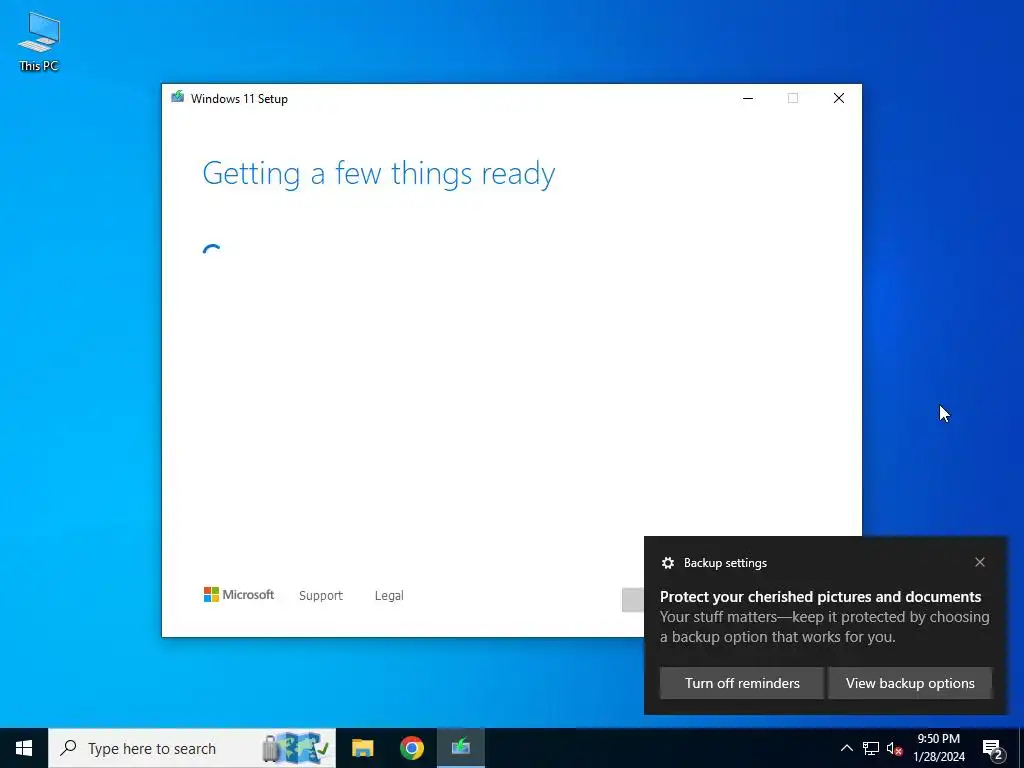
Task: Click View backup options button
Action: (910, 683)
